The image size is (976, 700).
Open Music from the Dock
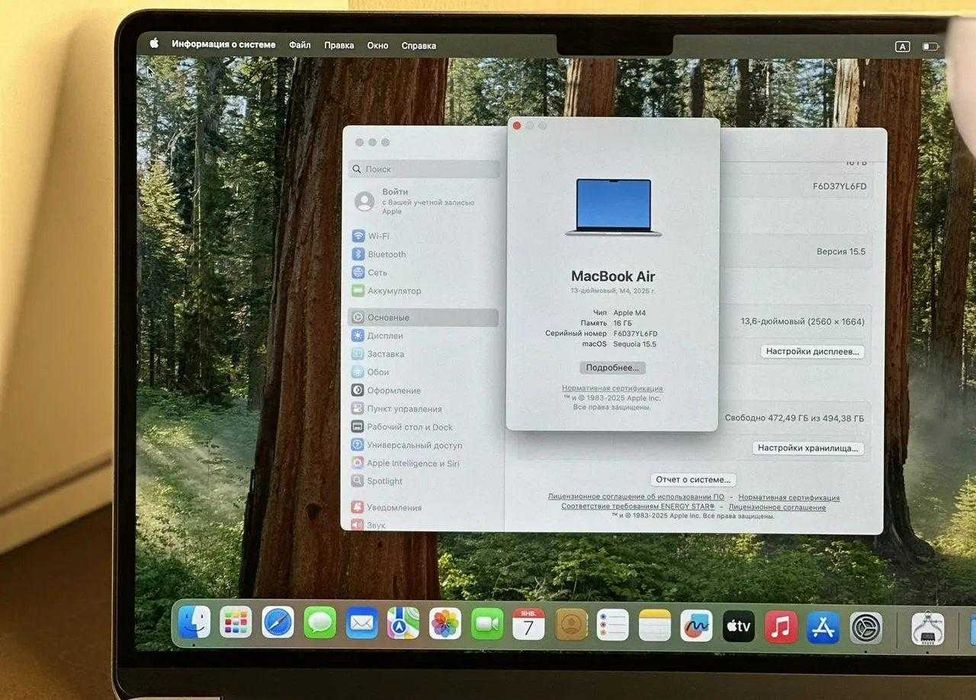point(781,628)
